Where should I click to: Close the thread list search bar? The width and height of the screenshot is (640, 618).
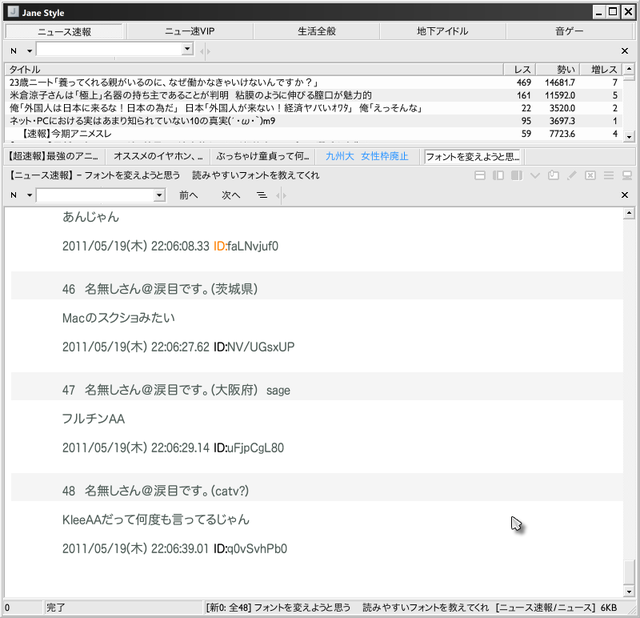pos(624,51)
